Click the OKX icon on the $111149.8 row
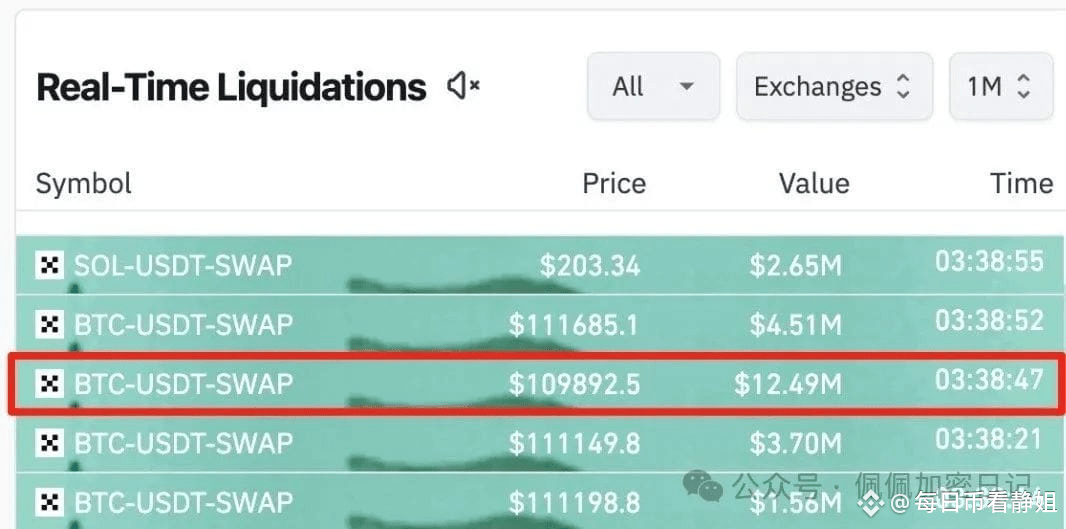This screenshot has height=529, width=1066. 50,443
